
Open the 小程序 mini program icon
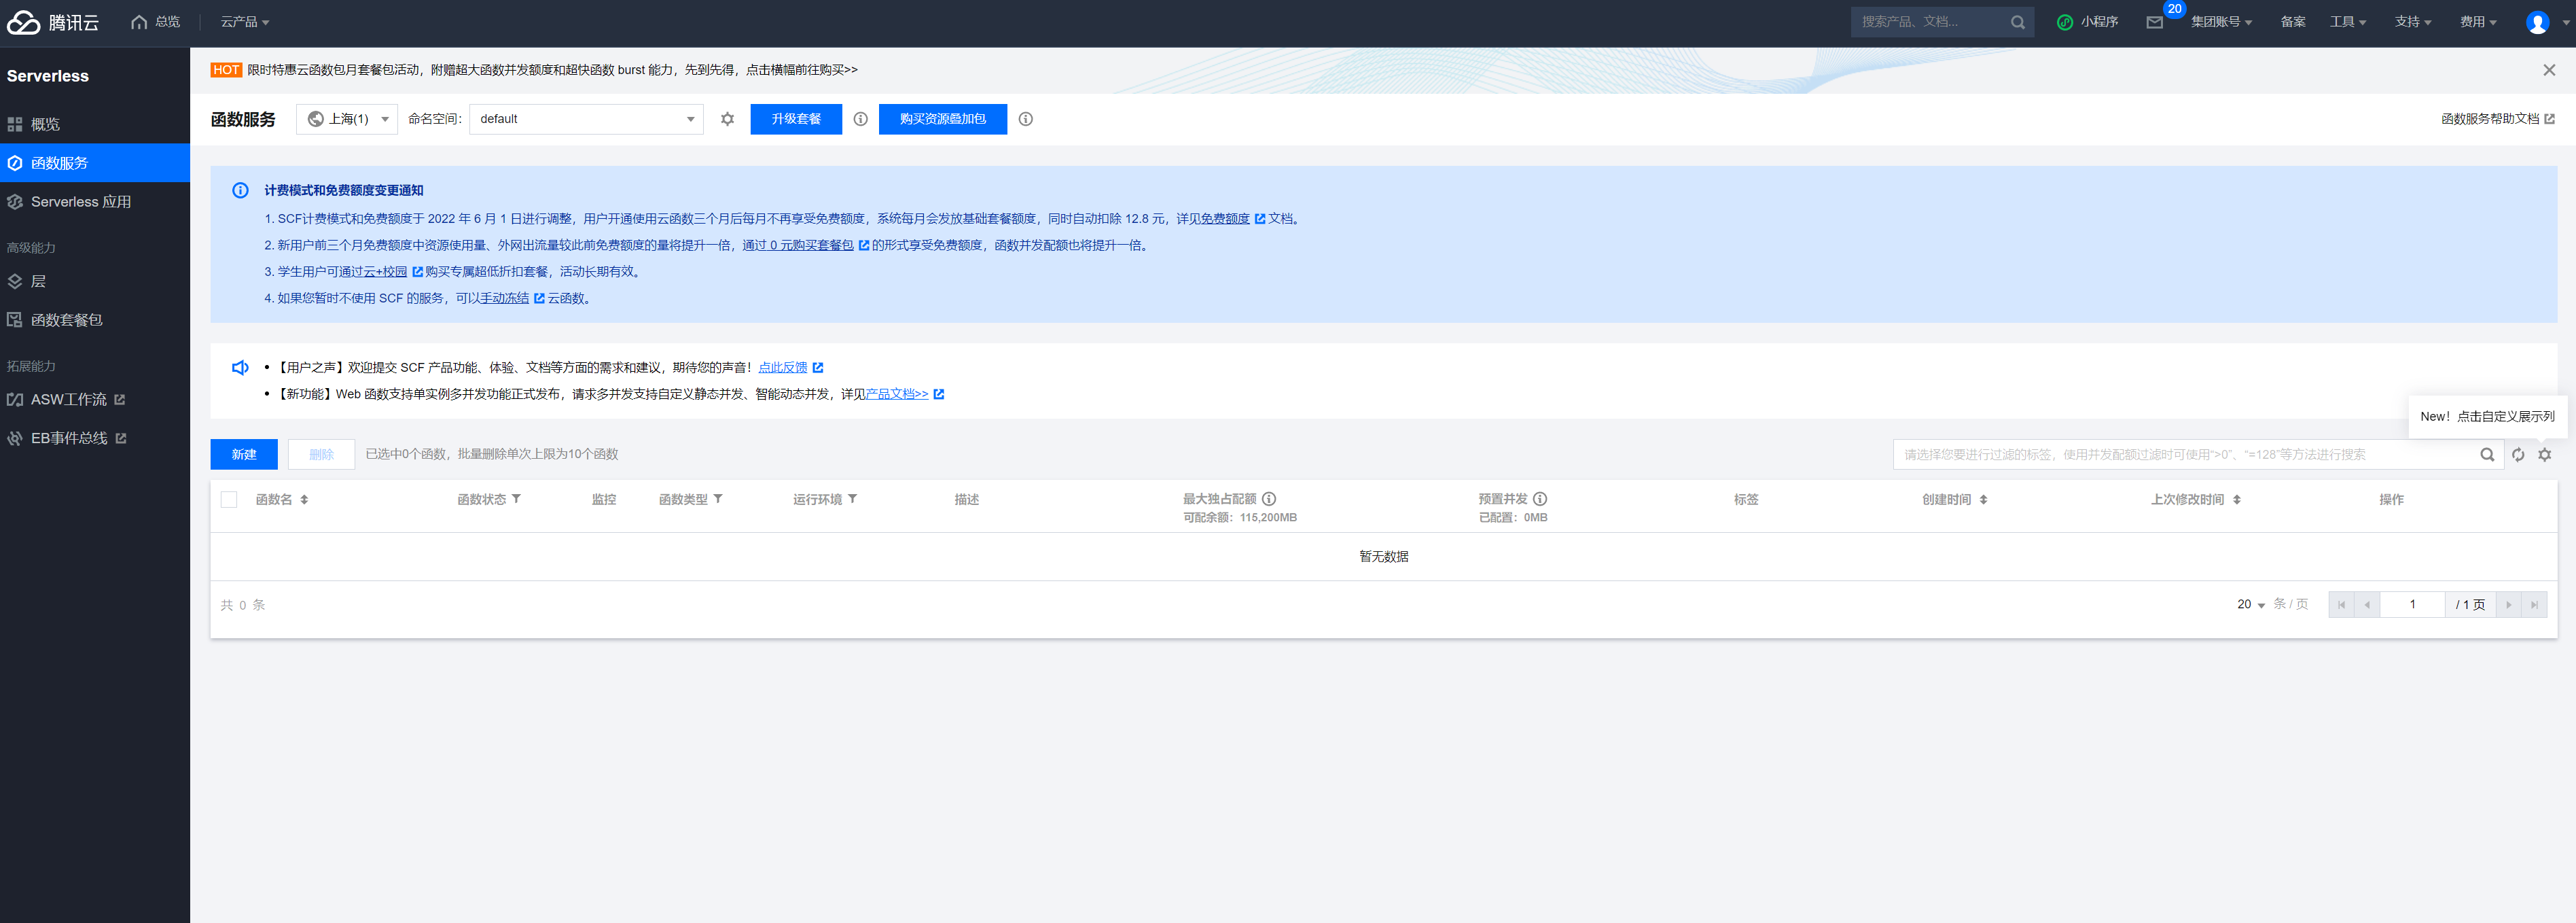tap(2064, 22)
